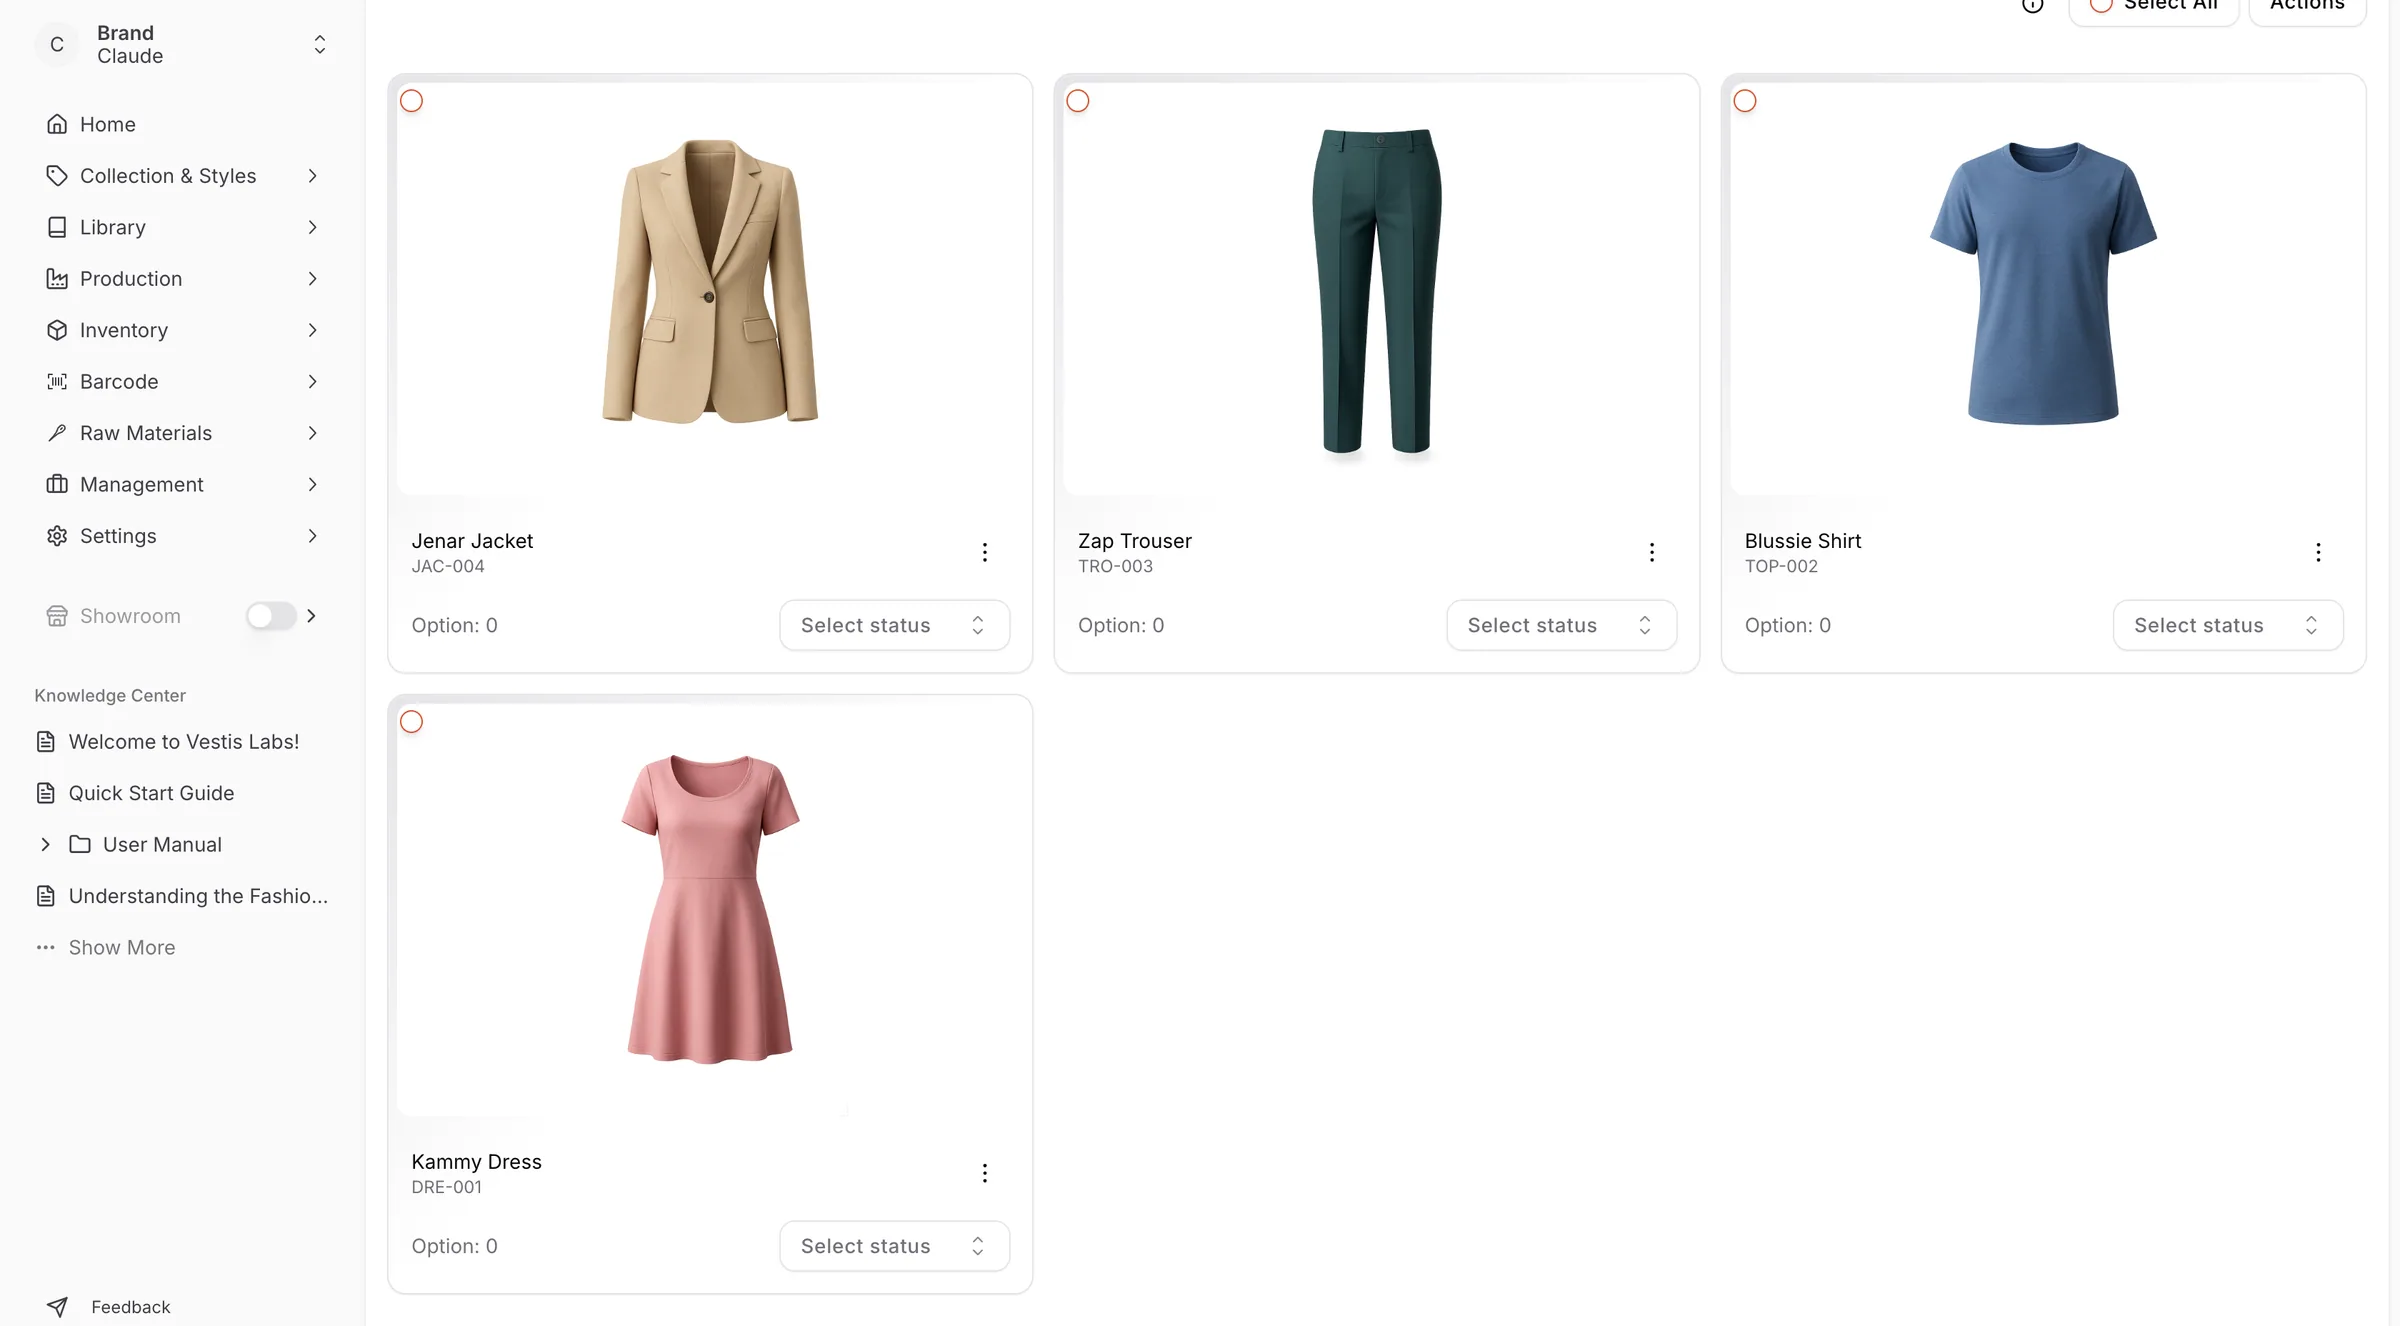Click the Collection & Styles tag icon

(x=57, y=176)
